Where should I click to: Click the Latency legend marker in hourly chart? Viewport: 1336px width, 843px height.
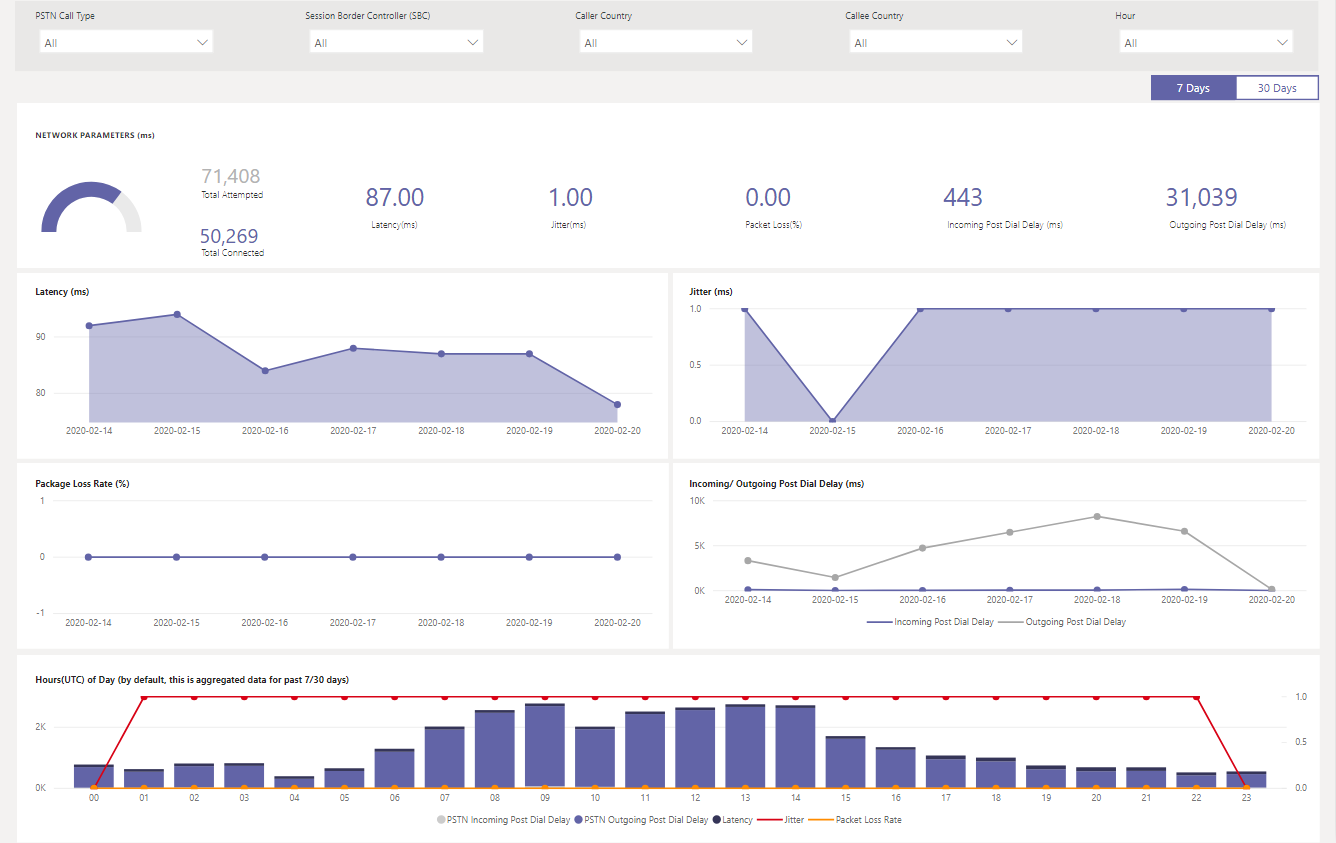coord(714,819)
